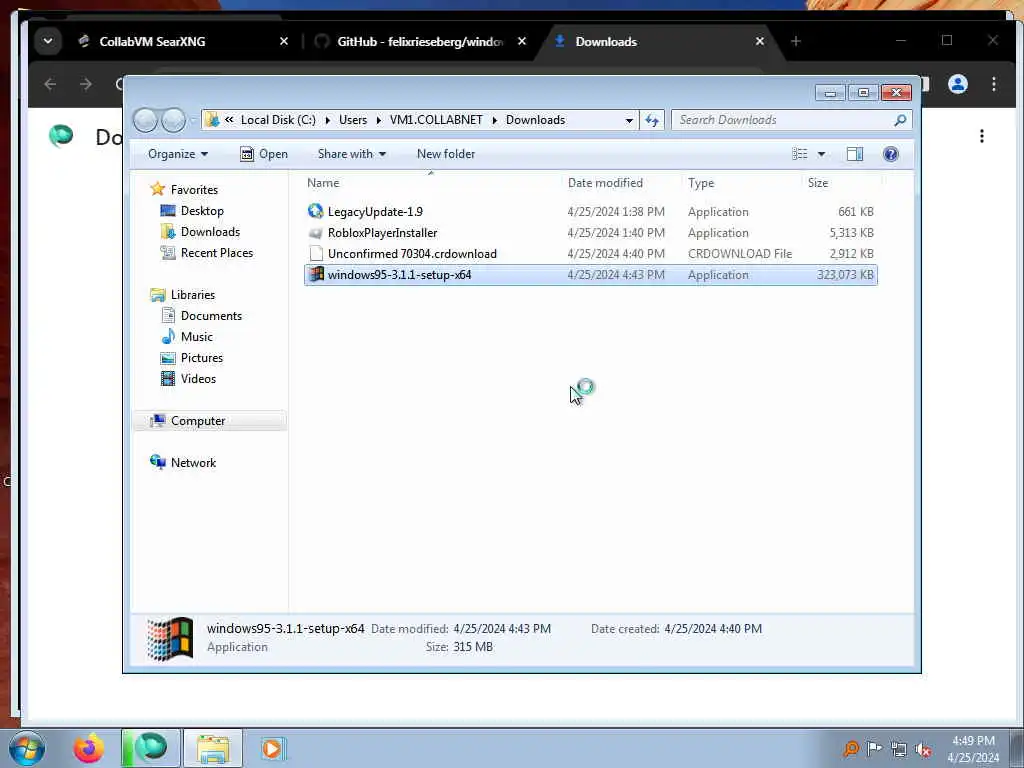Screen dimensions: 1024x768
Task: Expand the arrow after Local Disk (C:)
Action: (327, 120)
